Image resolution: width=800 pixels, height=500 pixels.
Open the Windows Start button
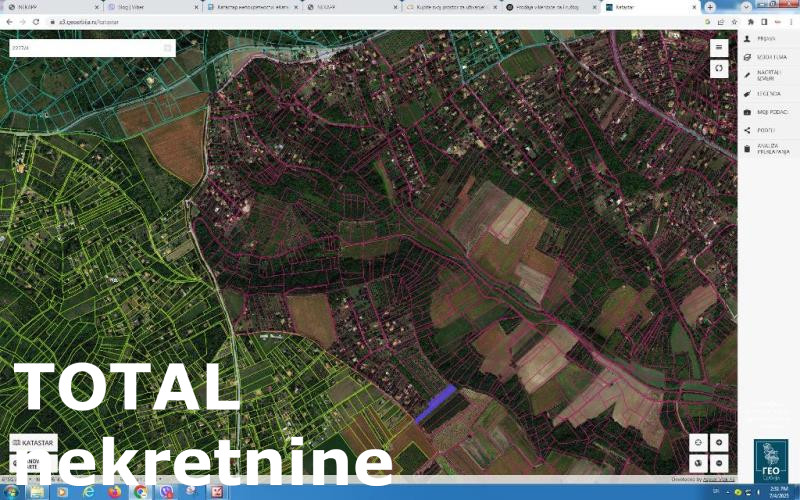point(11,492)
